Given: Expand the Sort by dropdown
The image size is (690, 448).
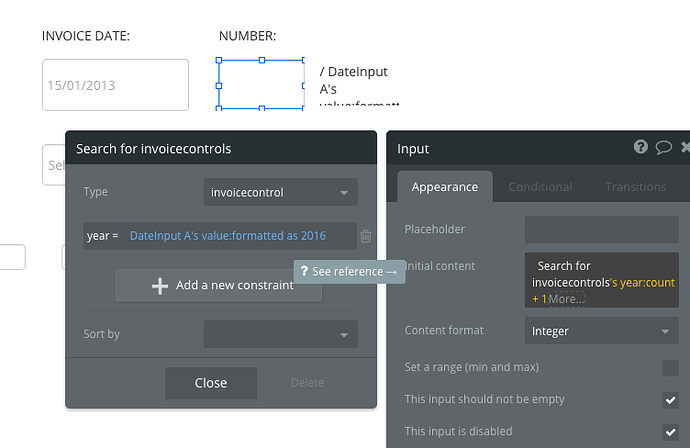Looking at the screenshot, I should coord(280,334).
